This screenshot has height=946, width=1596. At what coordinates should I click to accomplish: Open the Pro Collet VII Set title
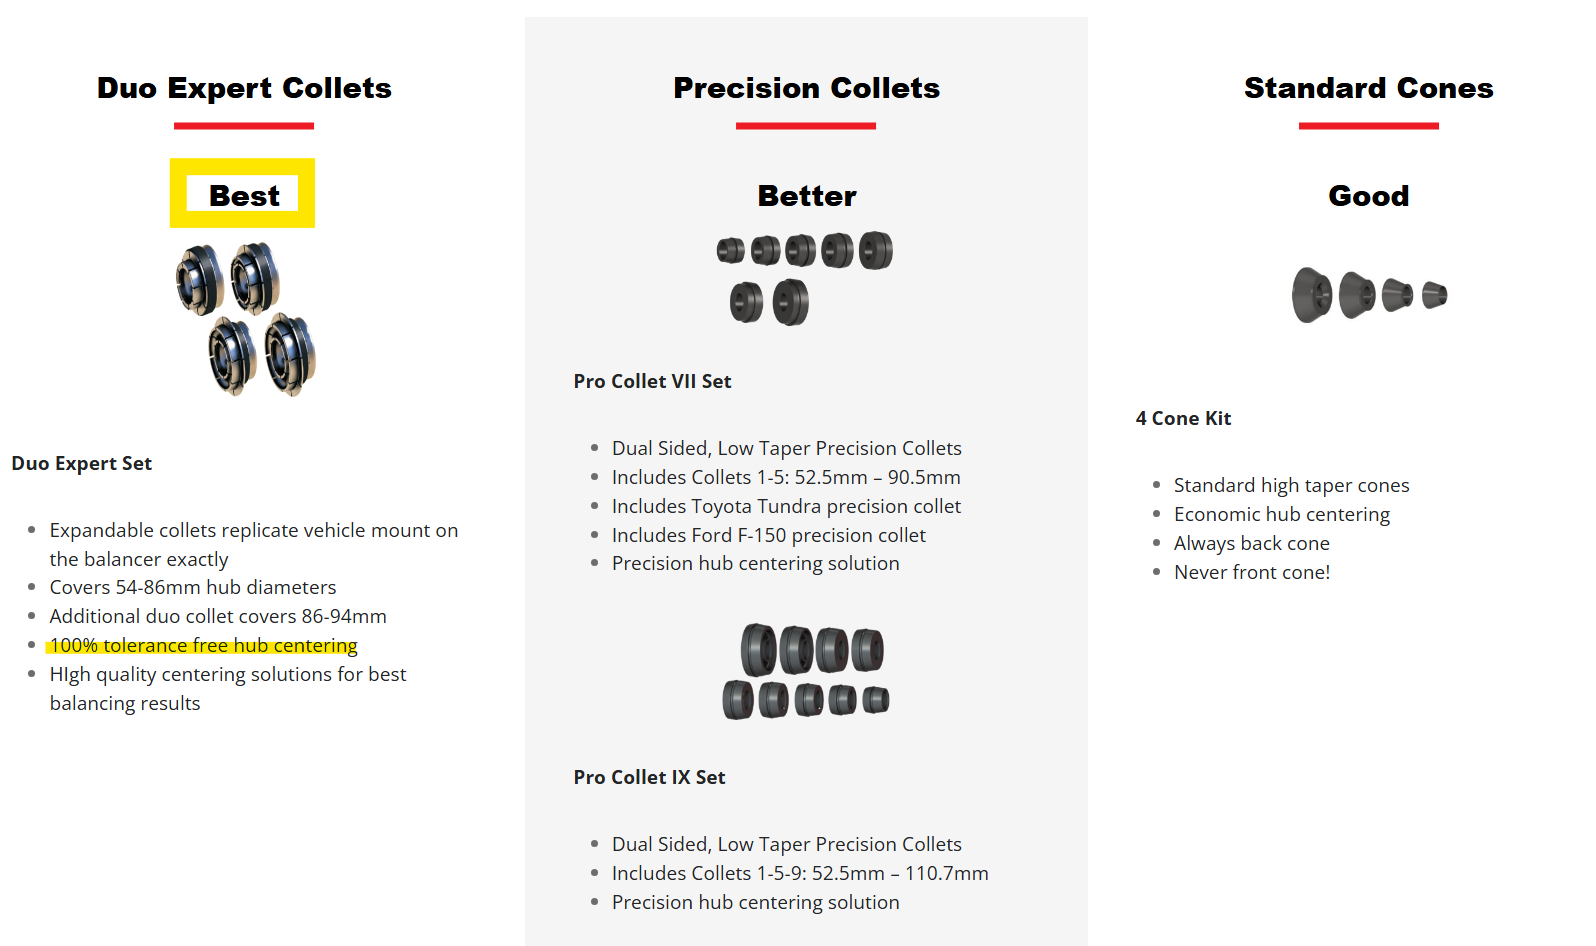652,381
